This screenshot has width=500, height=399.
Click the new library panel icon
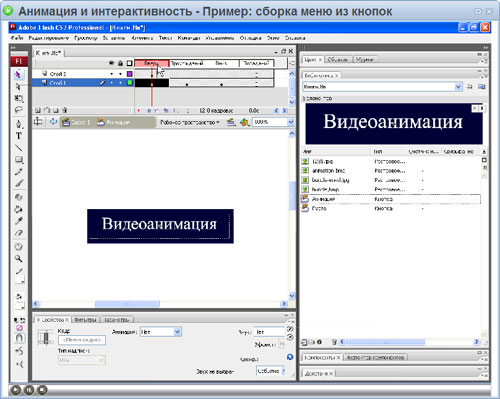[481, 87]
